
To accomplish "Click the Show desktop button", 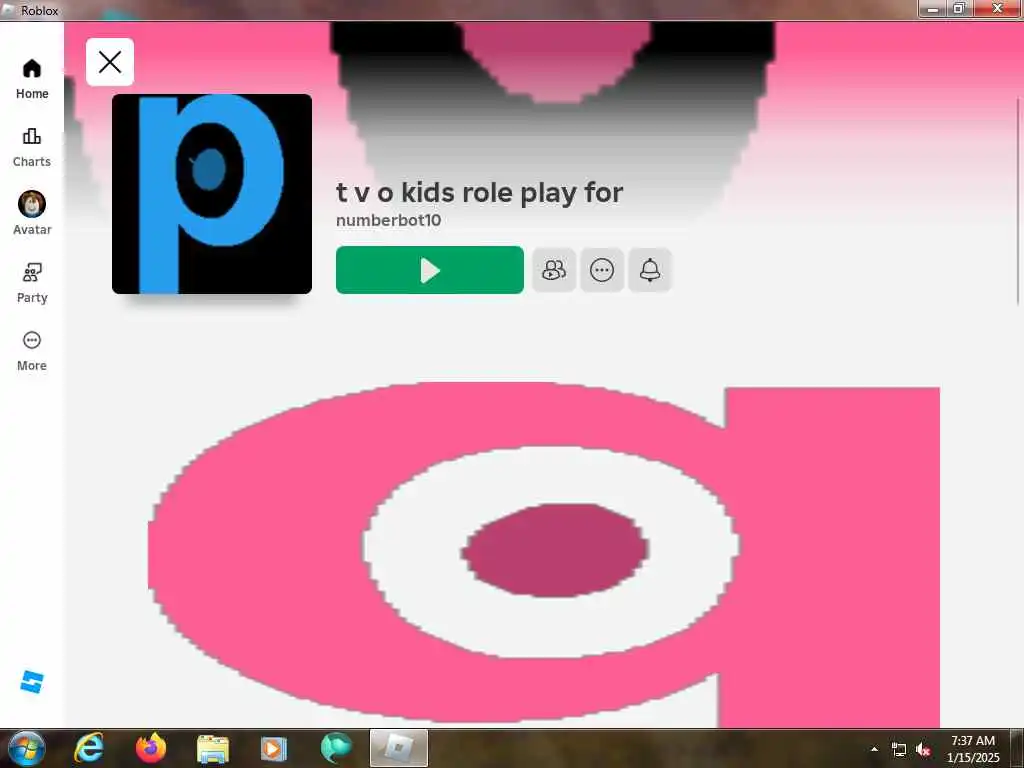I will [x=1017, y=748].
